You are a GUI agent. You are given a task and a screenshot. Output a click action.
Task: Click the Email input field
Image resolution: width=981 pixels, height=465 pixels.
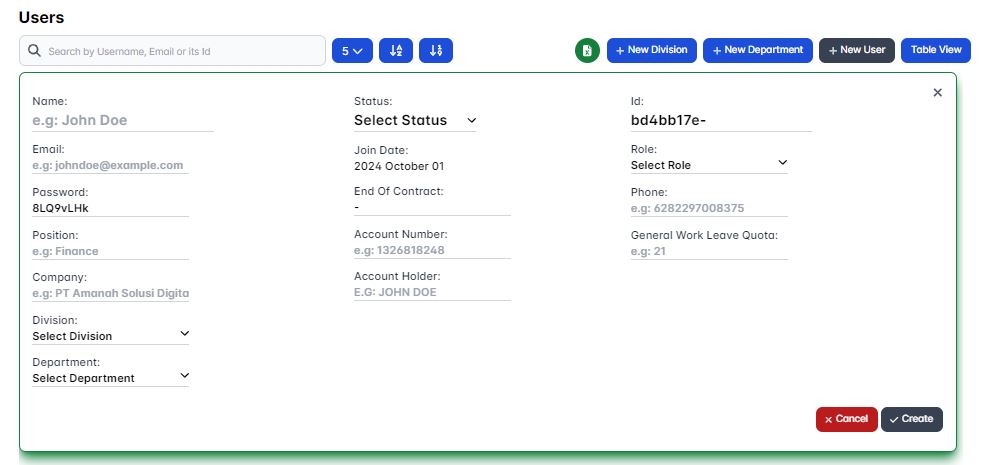tap(110, 166)
